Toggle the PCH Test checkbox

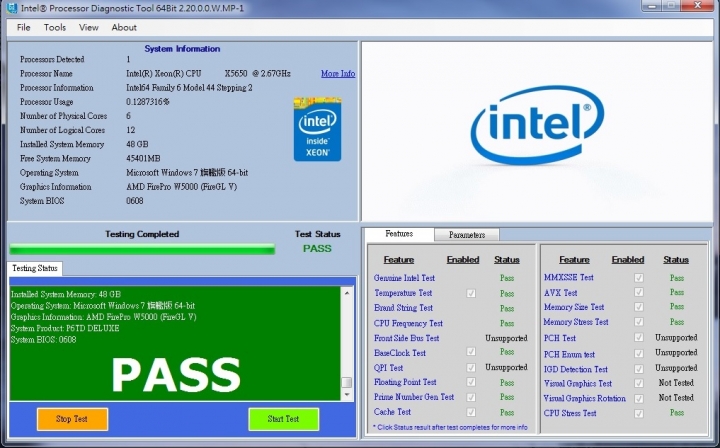639,338
